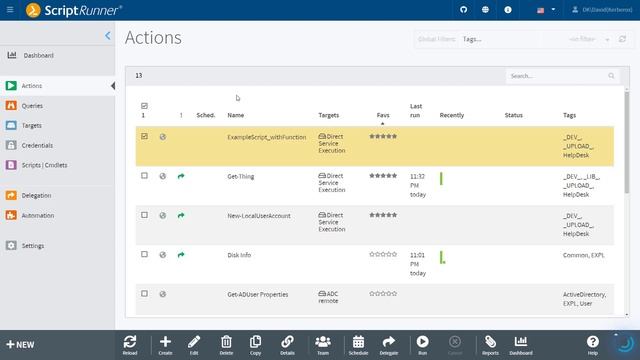Click the NEW button
Viewport: 640px width, 360px height.
pyautogui.click(x=20, y=345)
